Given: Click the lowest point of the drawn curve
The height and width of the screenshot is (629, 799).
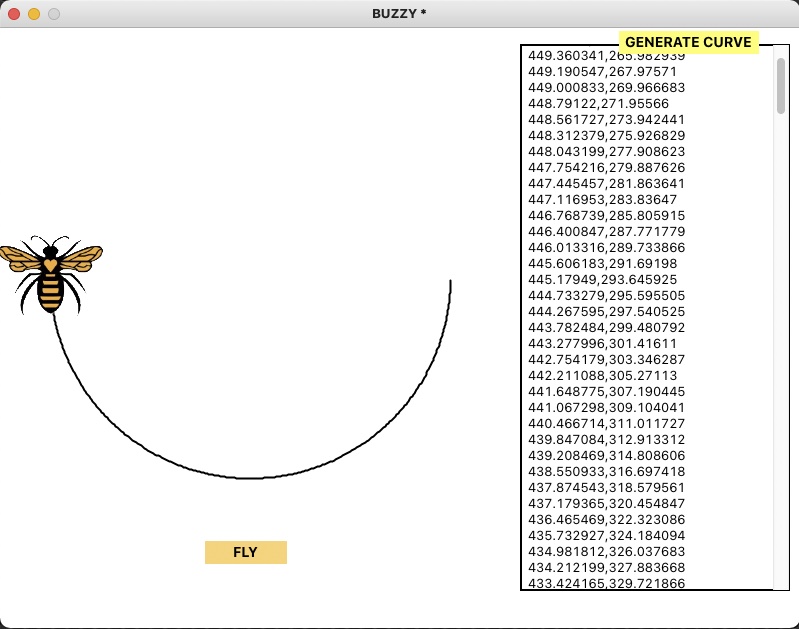Looking at the screenshot, I should (250, 478).
